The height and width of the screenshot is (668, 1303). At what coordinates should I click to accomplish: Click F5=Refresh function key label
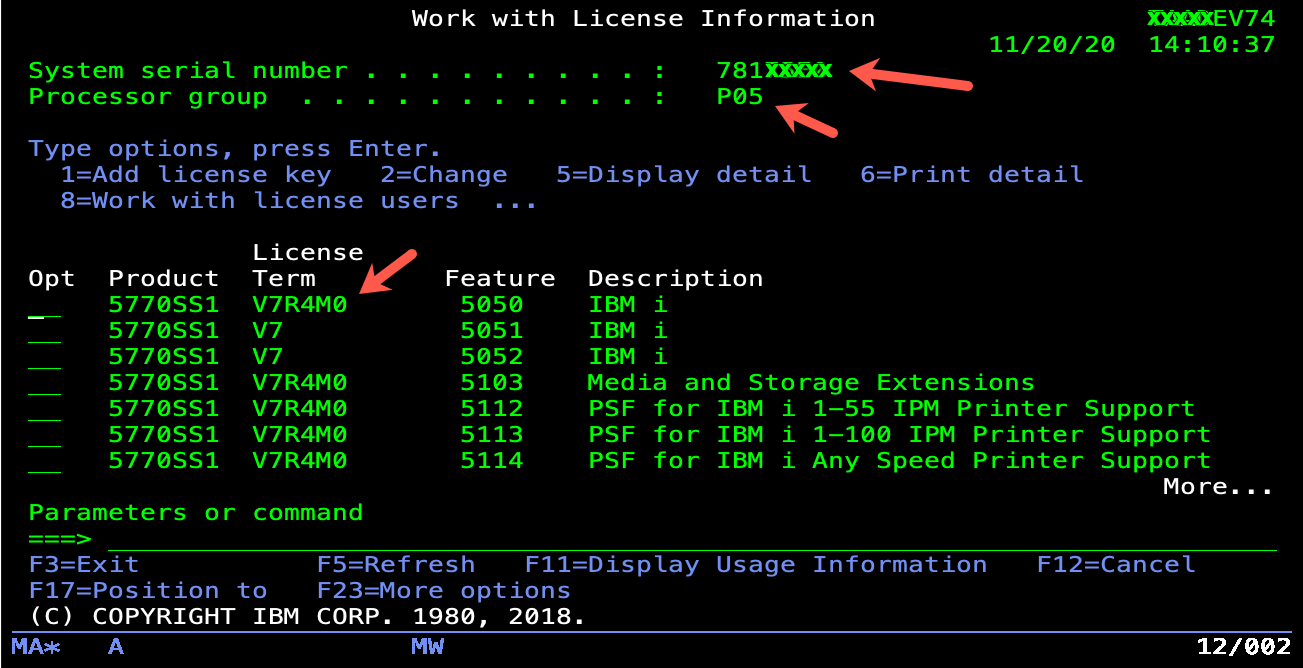[396, 565]
